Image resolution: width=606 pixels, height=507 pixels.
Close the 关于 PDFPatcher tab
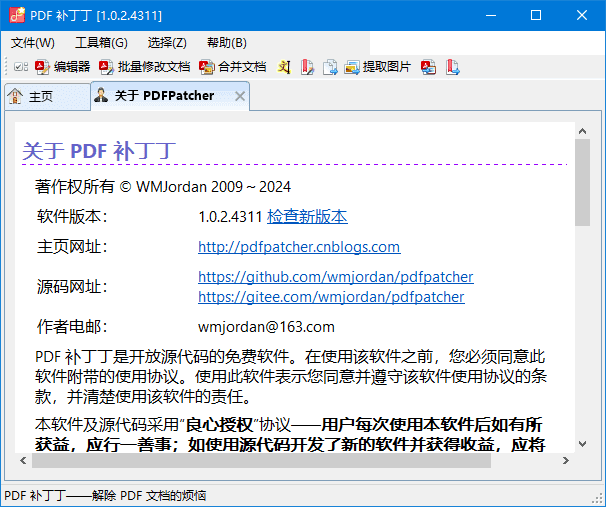click(239, 96)
